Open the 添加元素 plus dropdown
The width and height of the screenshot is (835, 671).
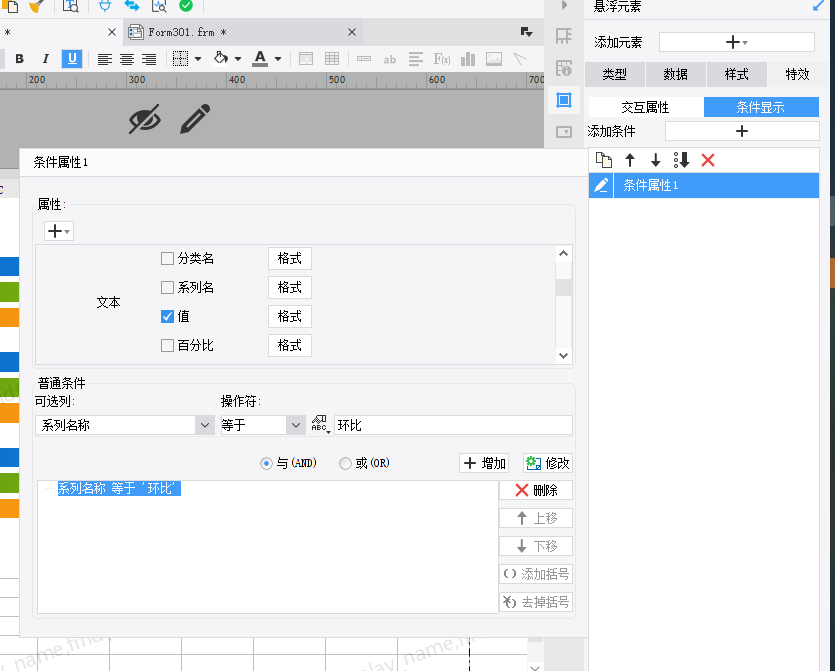click(x=736, y=42)
